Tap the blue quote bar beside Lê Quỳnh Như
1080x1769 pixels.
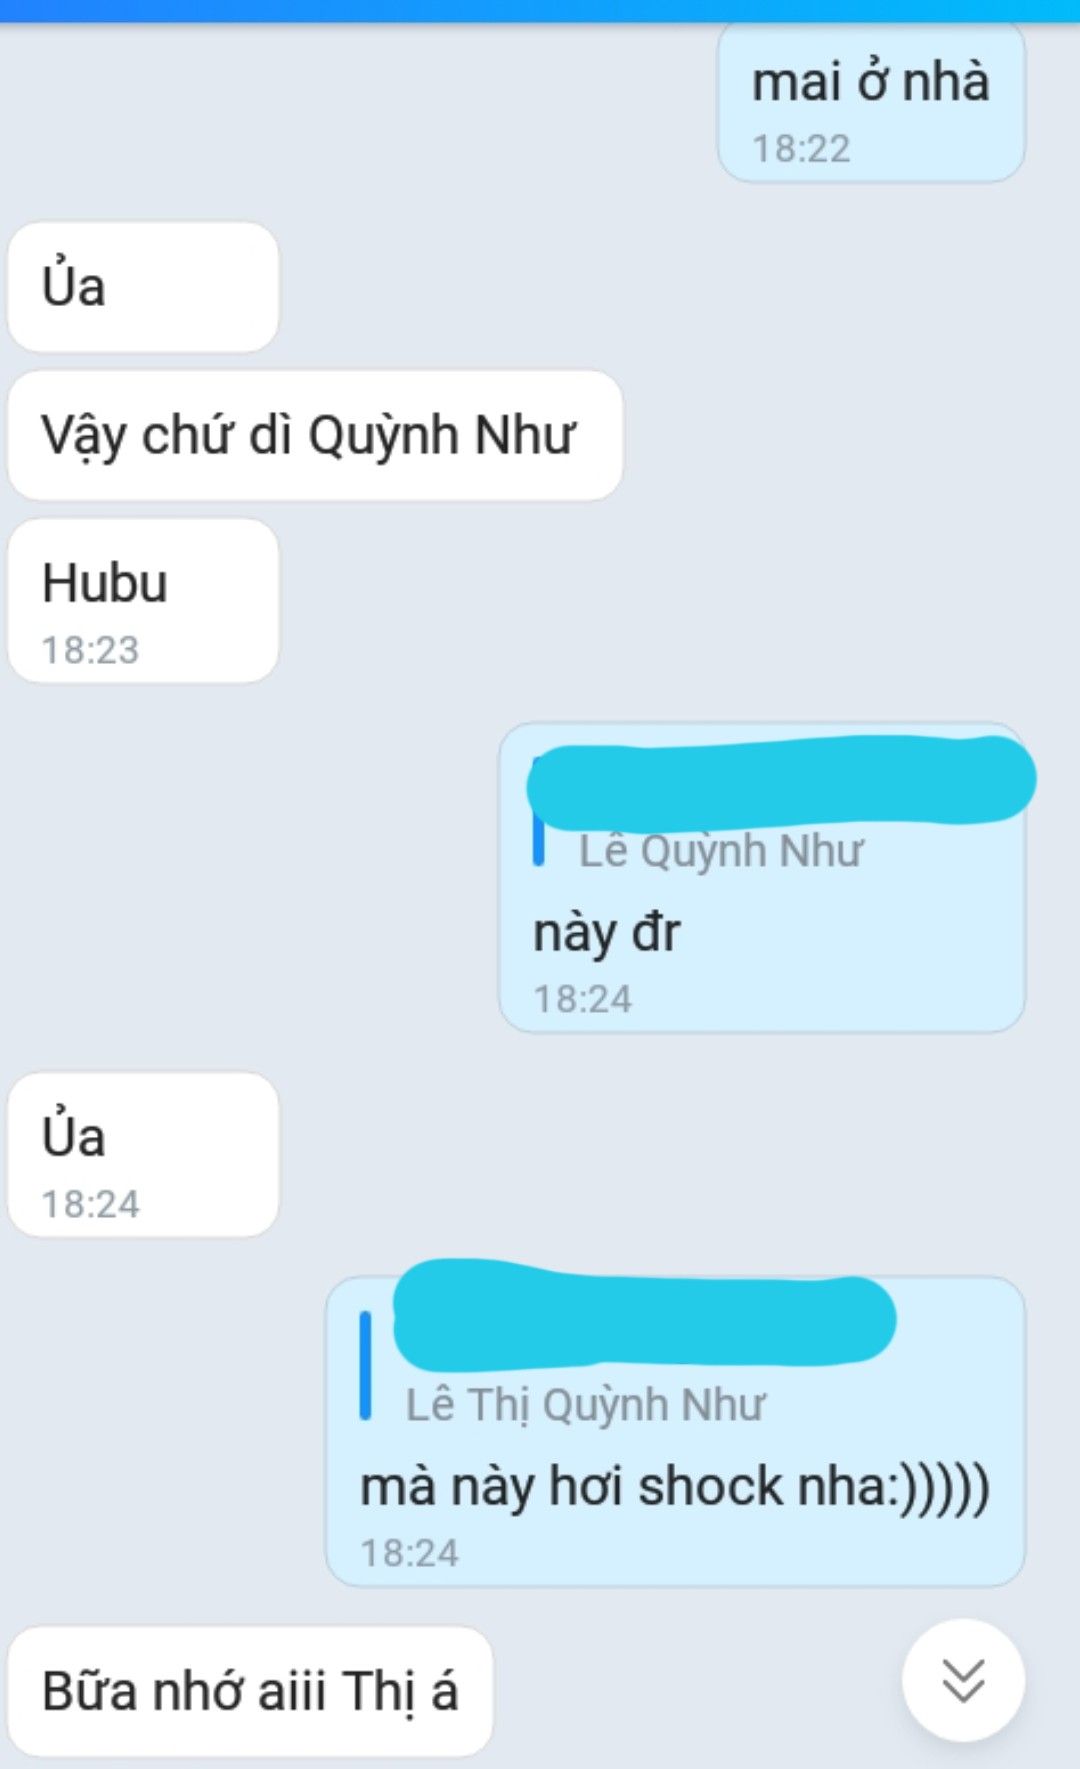point(538,812)
